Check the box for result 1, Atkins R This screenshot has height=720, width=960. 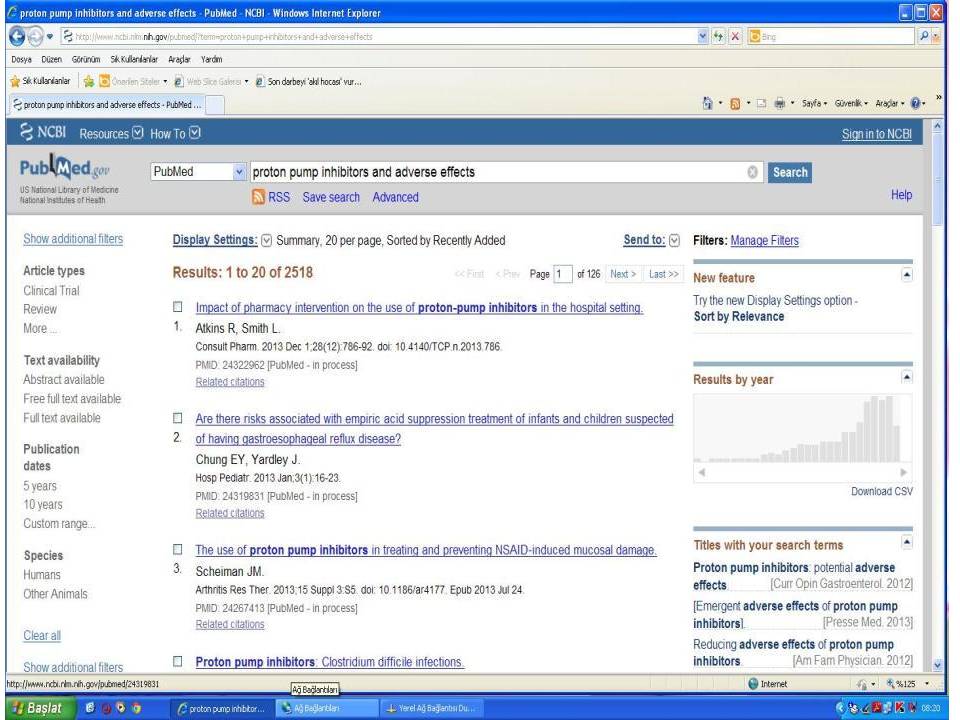[178, 307]
